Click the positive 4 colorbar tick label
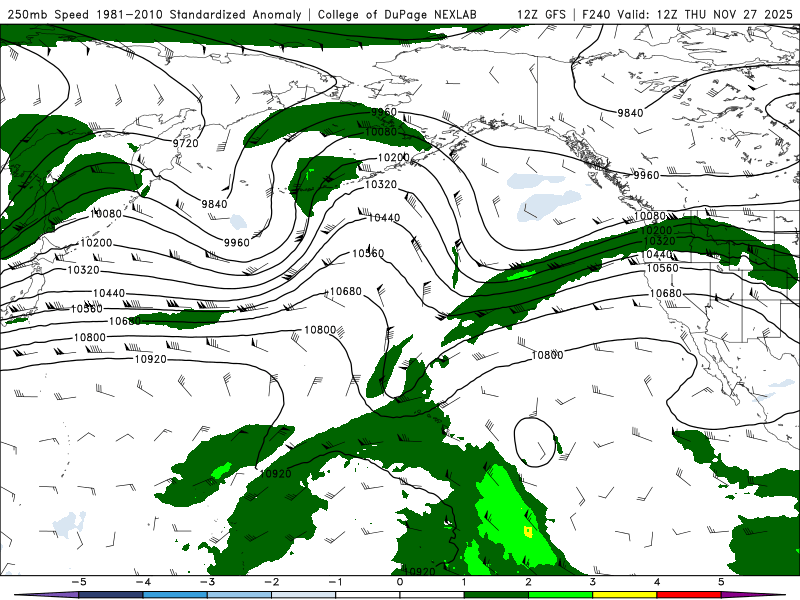800x600 pixels. (x=657, y=582)
